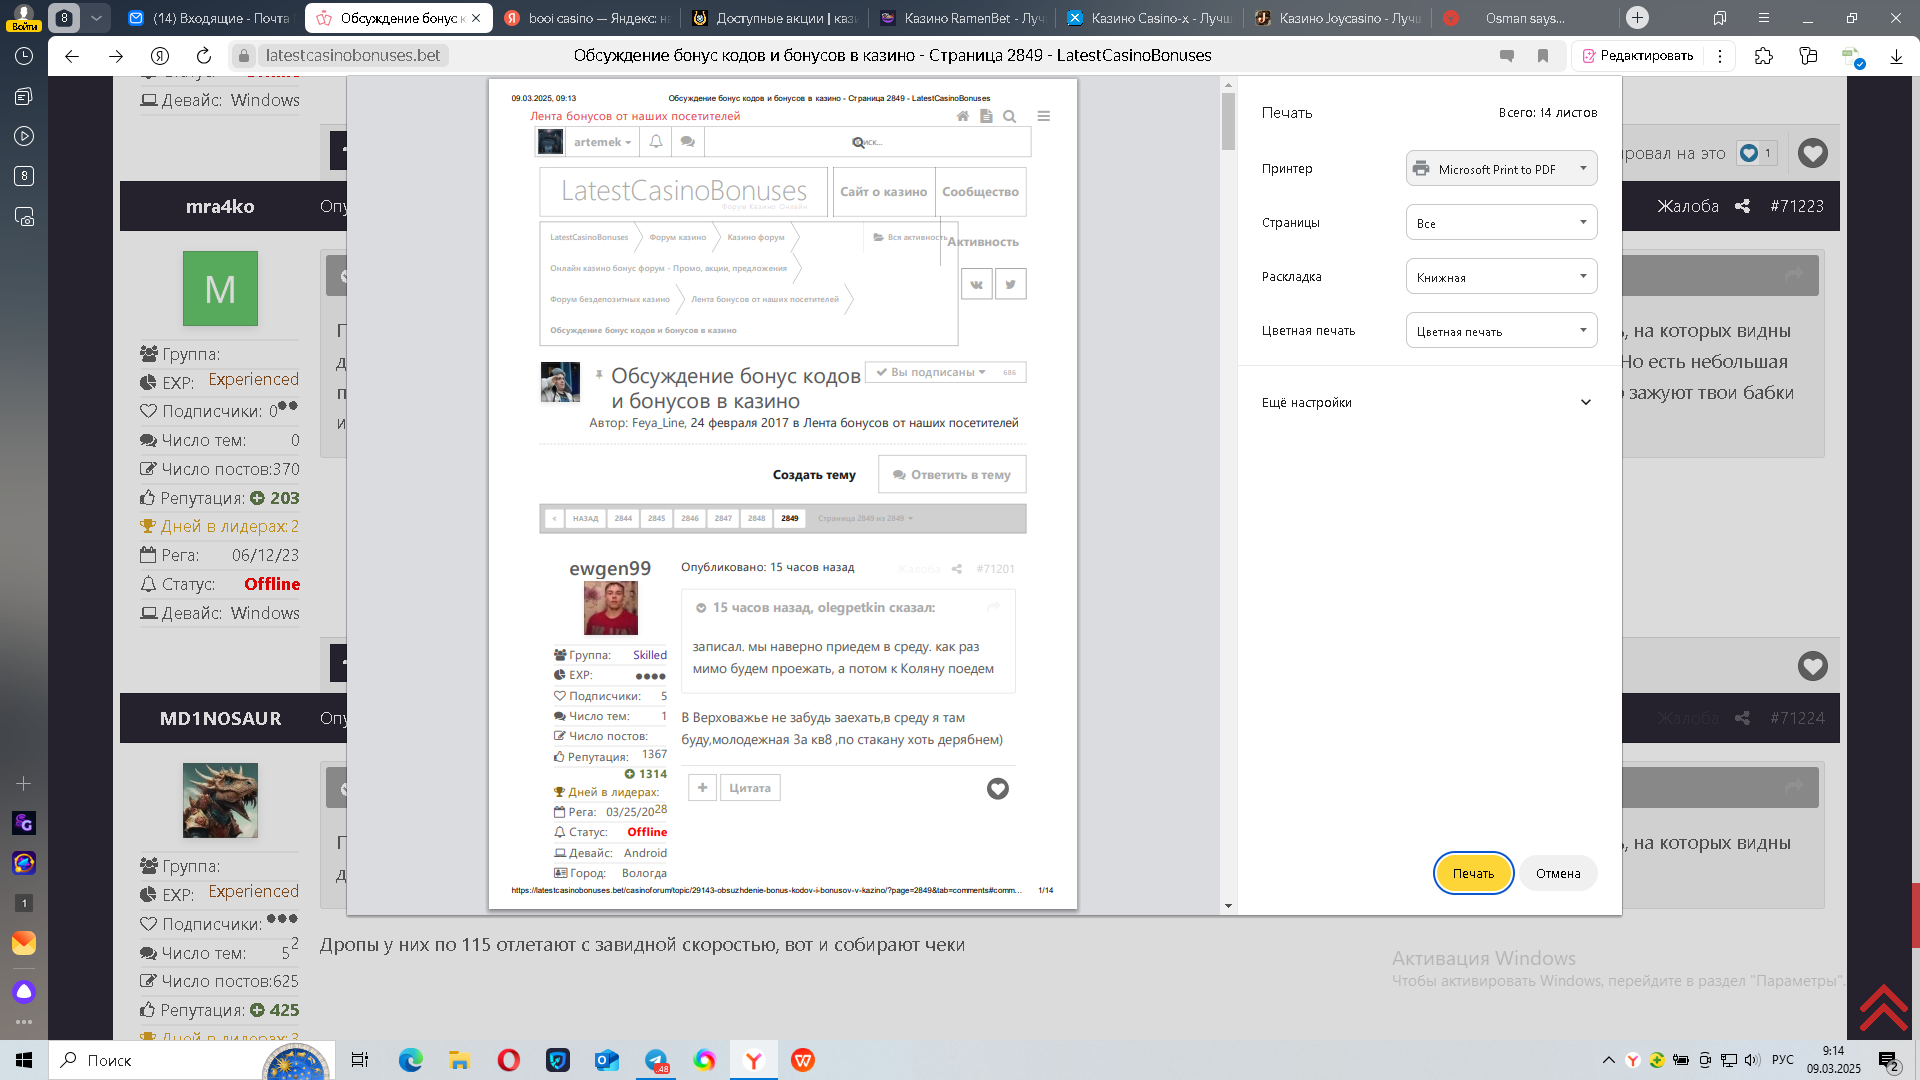
Task: Click the Telegram icon in taskbar
Action: [656, 1060]
